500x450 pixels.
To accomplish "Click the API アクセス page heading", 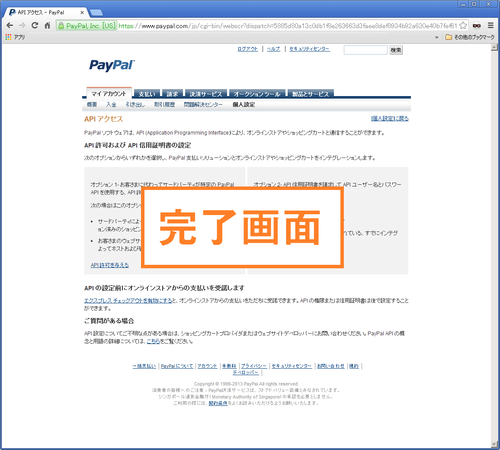I will click(104, 119).
